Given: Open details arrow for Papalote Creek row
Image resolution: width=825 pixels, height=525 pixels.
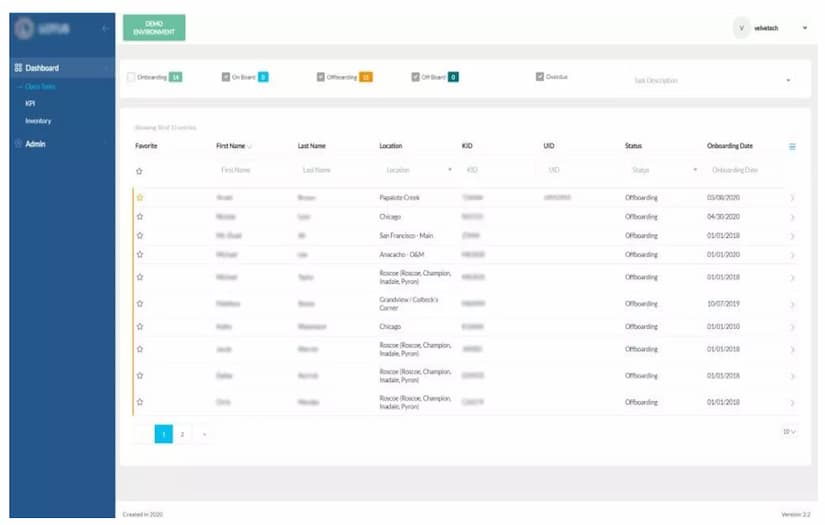Looking at the screenshot, I should pos(792,198).
